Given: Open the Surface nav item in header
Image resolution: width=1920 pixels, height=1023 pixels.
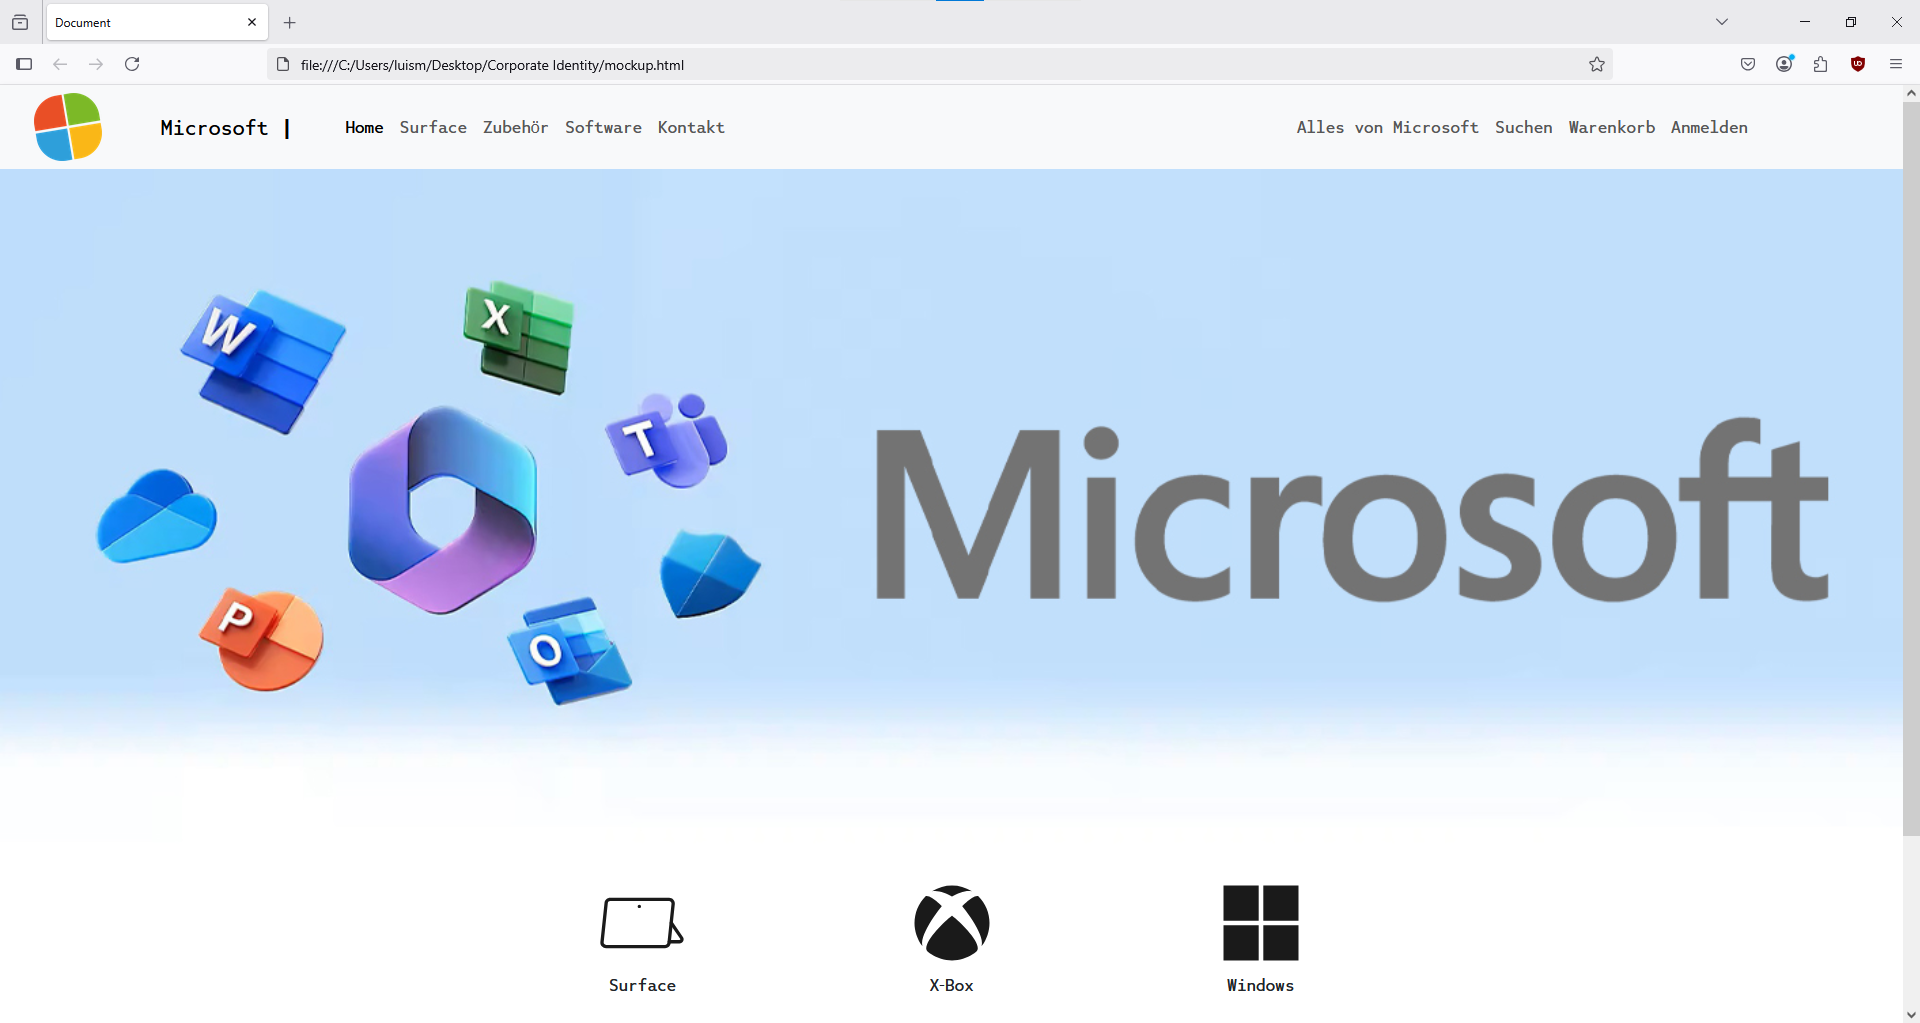Looking at the screenshot, I should [x=433, y=127].
